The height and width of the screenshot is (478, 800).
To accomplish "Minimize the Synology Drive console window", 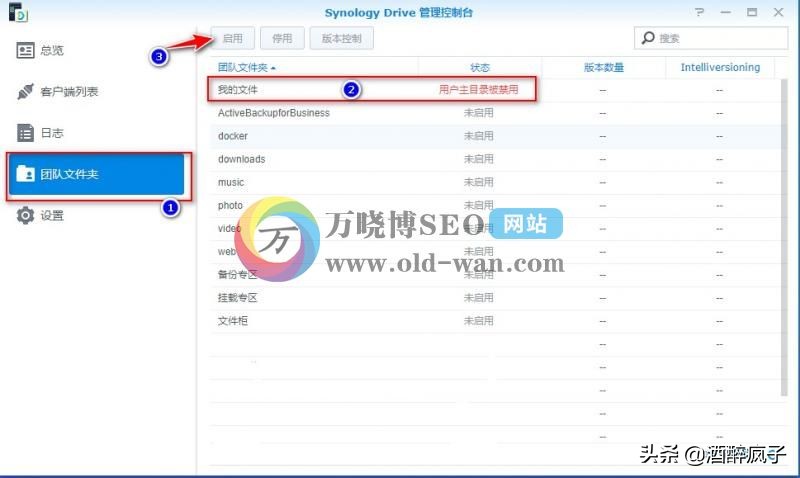I will click(726, 12).
